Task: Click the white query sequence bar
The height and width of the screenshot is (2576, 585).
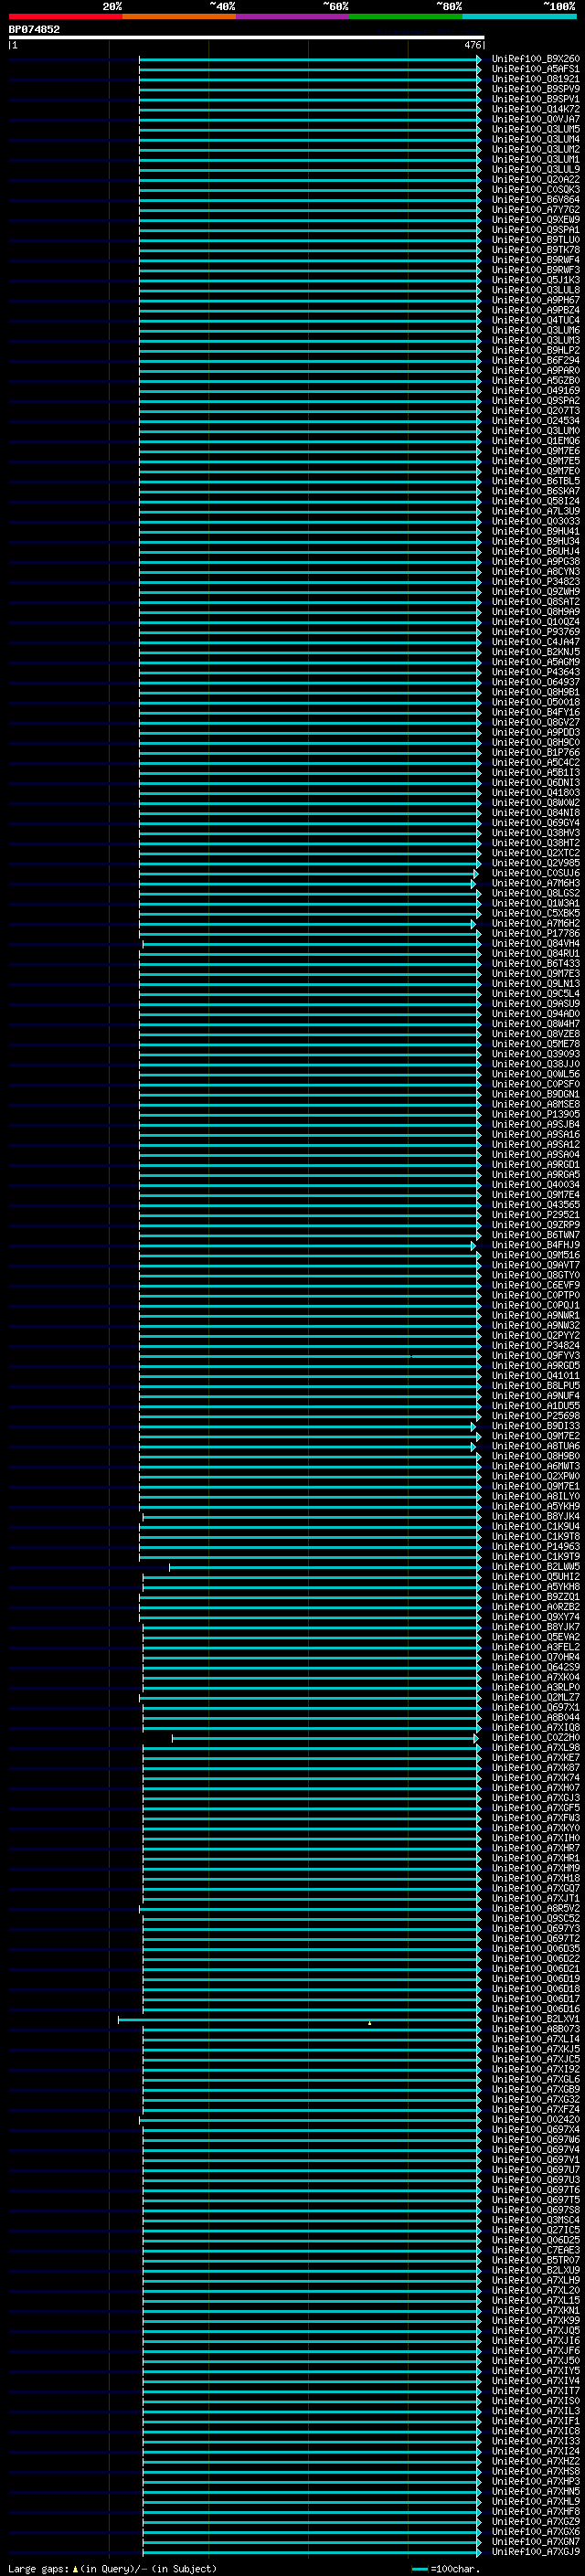Action: tap(246, 37)
